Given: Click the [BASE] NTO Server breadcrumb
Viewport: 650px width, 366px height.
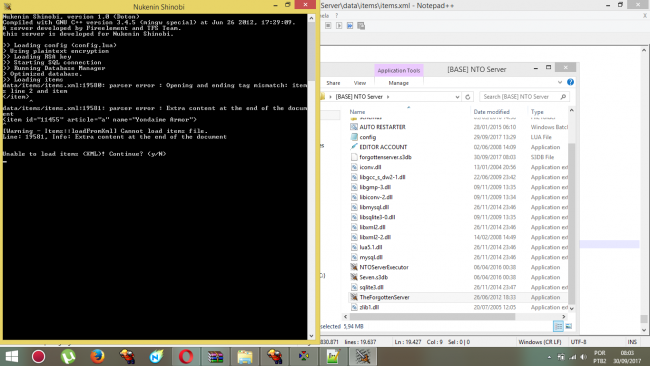Looking at the screenshot, I should 359,97.
